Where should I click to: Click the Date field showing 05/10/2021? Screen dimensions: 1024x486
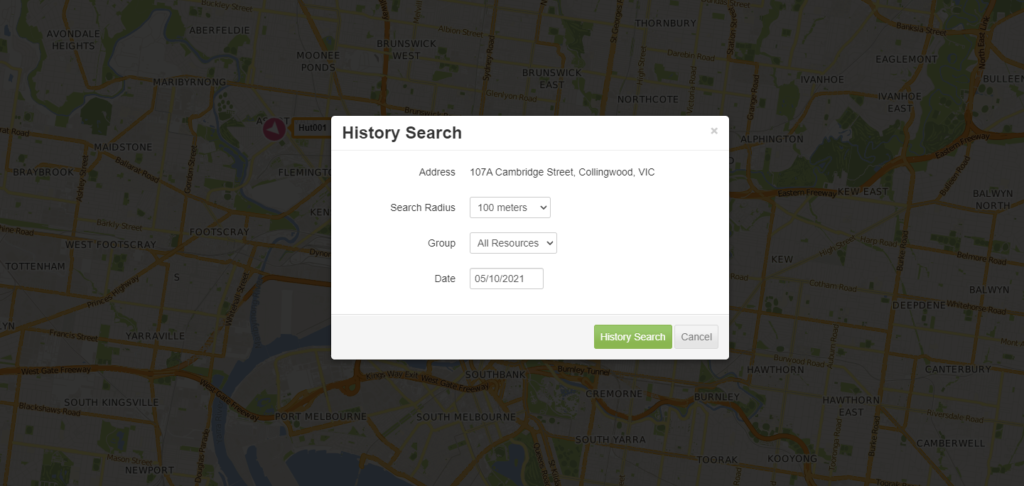click(x=507, y=278)
